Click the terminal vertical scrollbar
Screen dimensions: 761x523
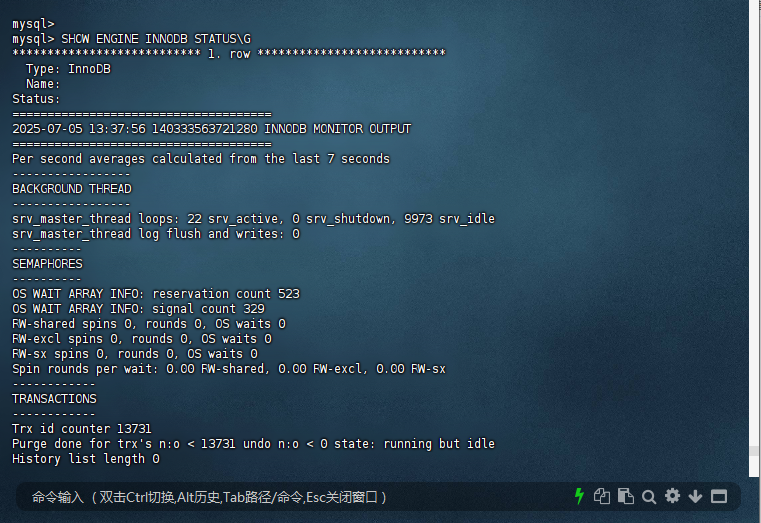[x=754, y=238]
